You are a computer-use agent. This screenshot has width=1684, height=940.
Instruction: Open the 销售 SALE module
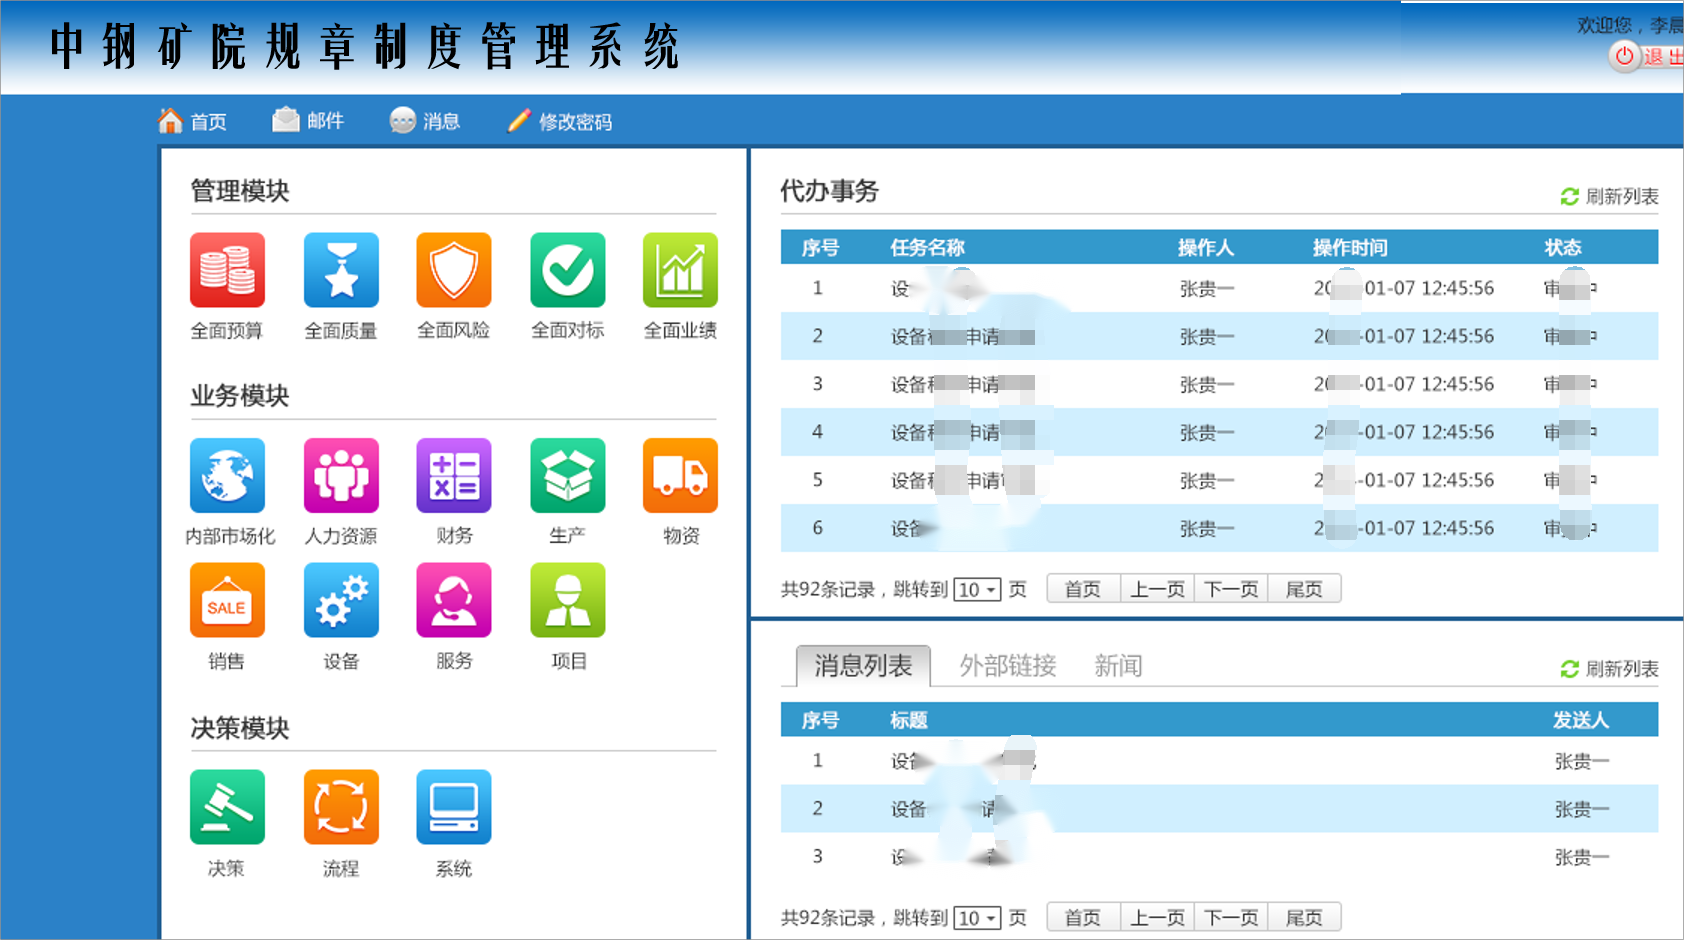tap(227, 602)
